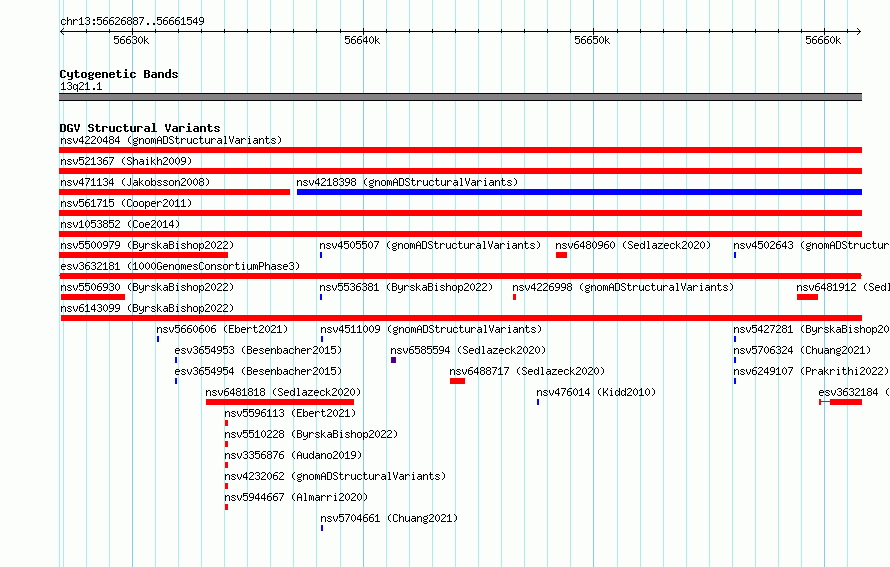Click the chr13:56626887..56661549 coordinate text
The width and height of the screenshot is (890, 567).
tap(132, 21)
